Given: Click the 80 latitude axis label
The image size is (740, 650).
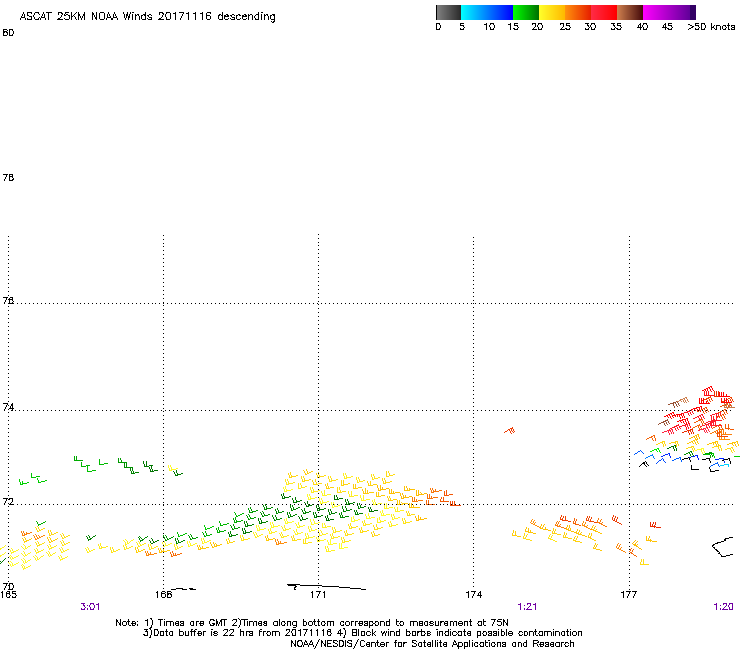Looking at the screenshot, I should click(8, 33).
